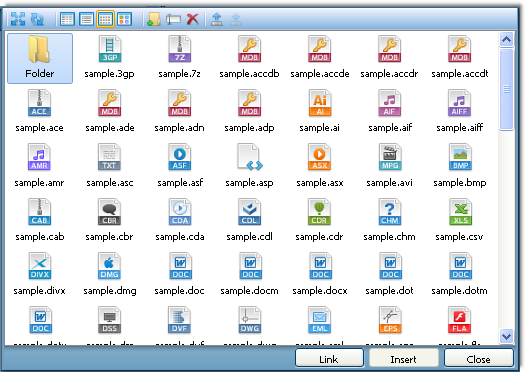Switch to list view mode

[87, 19]
